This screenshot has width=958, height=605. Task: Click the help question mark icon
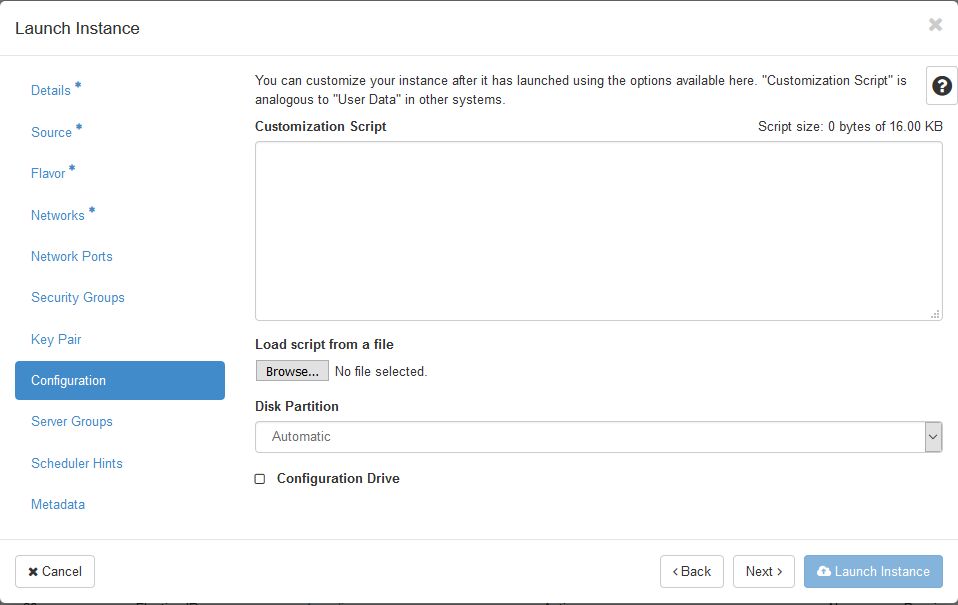[941, 87]
